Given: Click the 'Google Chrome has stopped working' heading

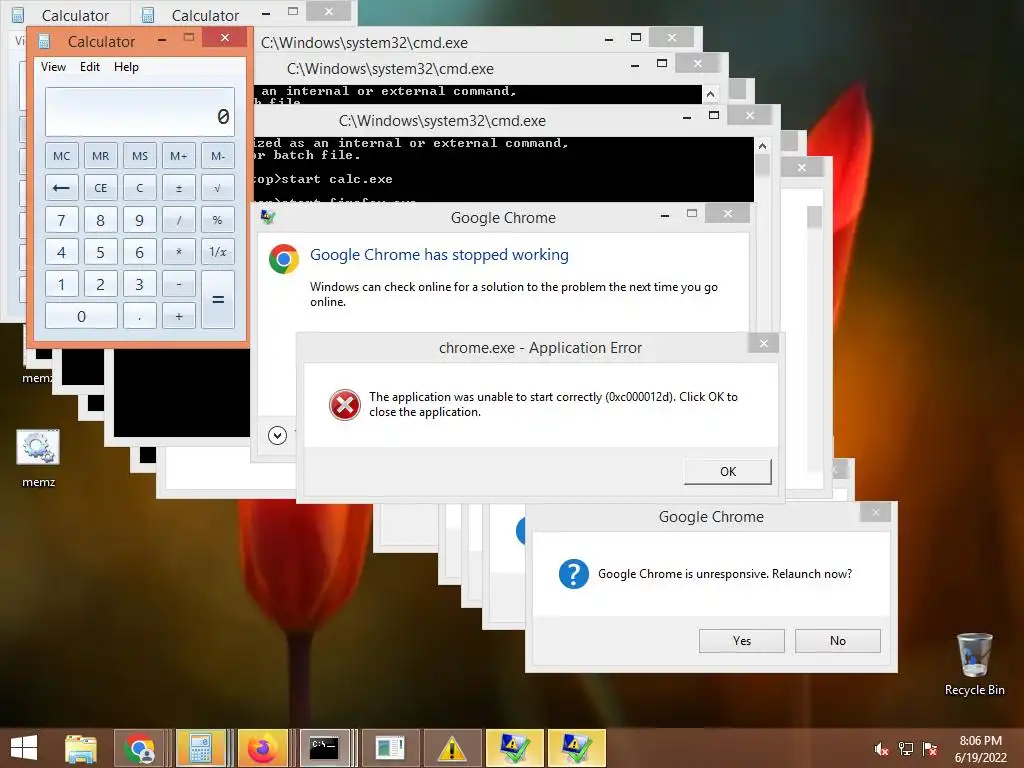Looking at the screenshot, I should [439, 255].
